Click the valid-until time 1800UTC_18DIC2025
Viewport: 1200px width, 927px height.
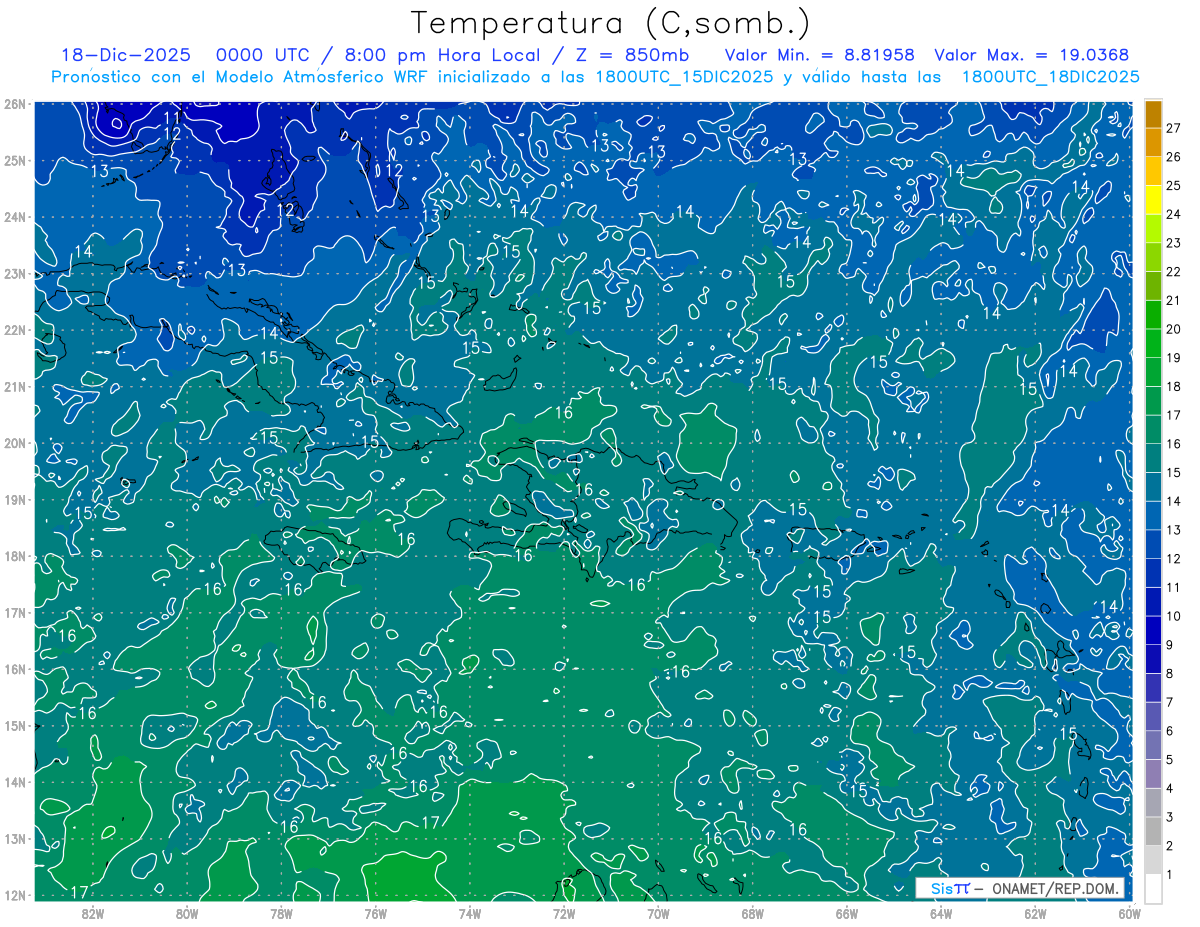[1050, 76]
